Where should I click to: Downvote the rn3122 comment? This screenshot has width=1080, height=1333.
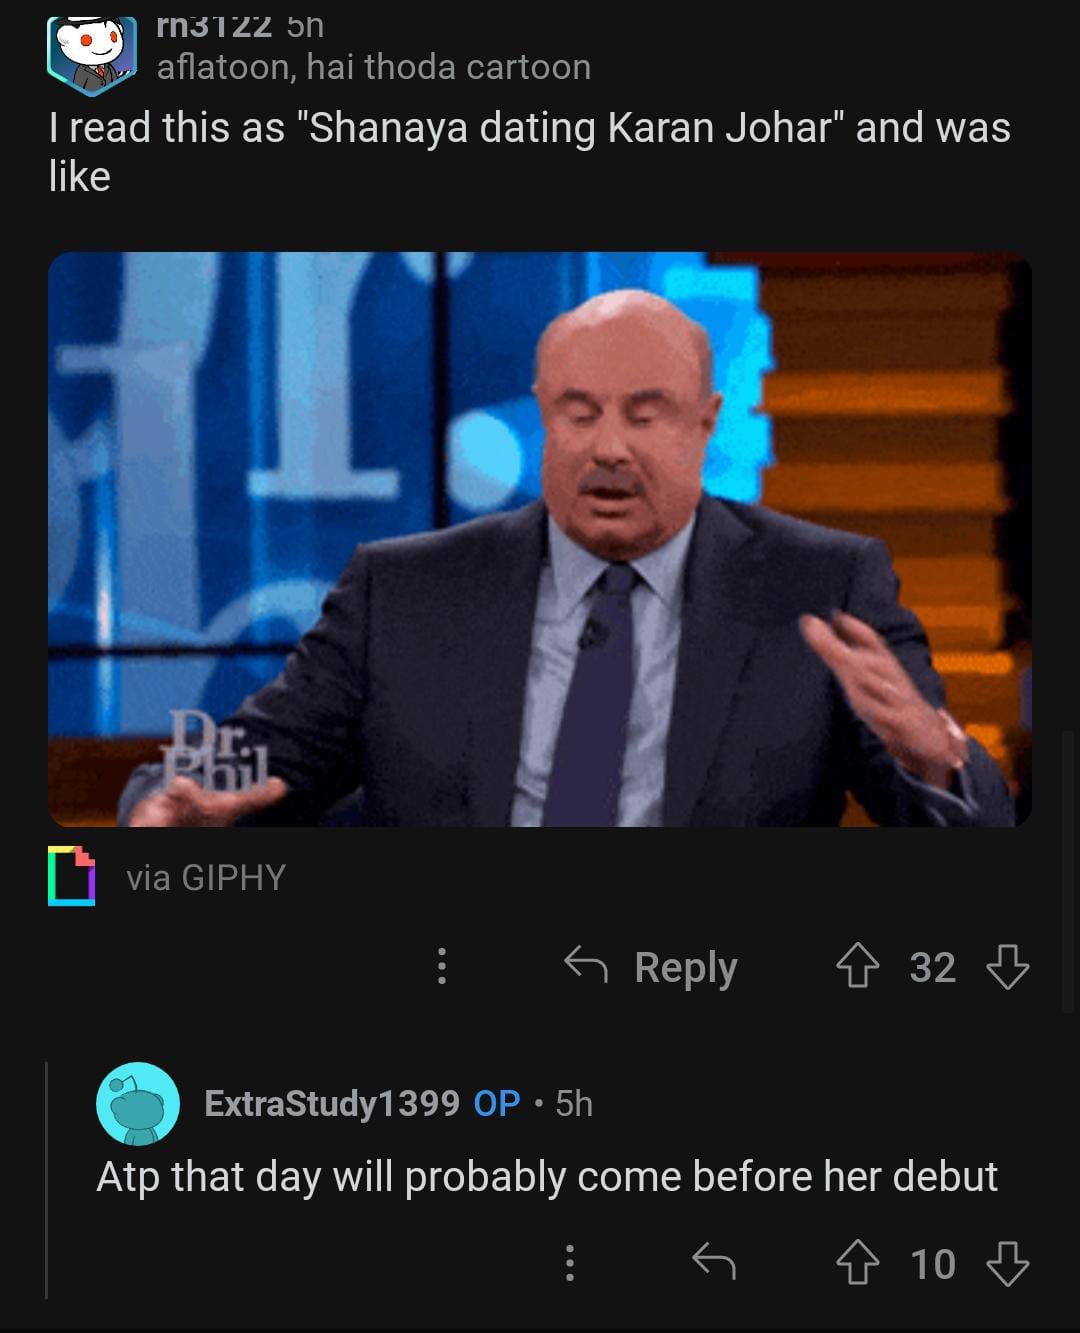tap(1007, 968)
